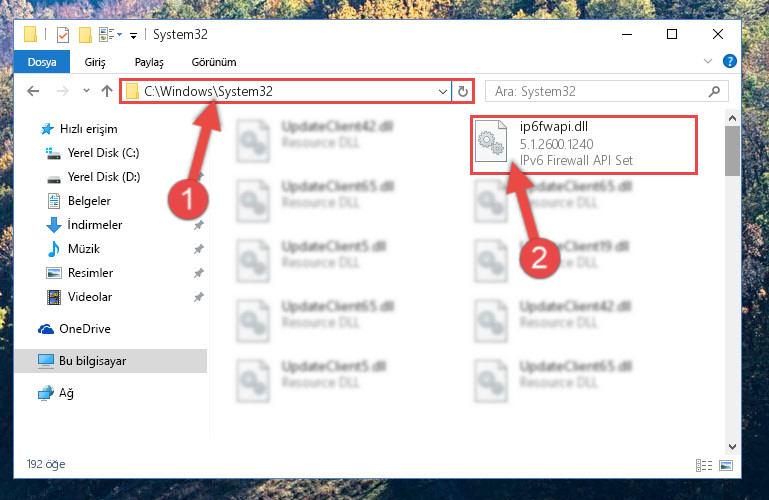Click the new folder quick access icon

pos(85,35)
